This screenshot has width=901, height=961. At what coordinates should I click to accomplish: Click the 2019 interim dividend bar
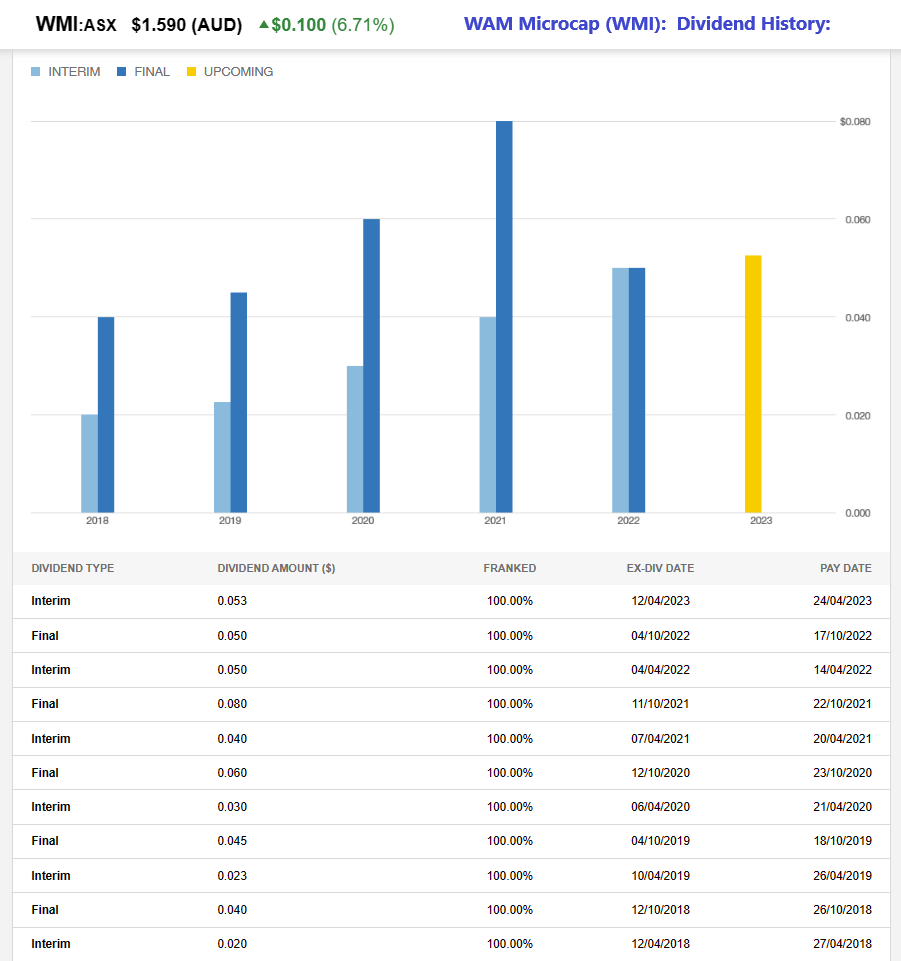(222, 458)
